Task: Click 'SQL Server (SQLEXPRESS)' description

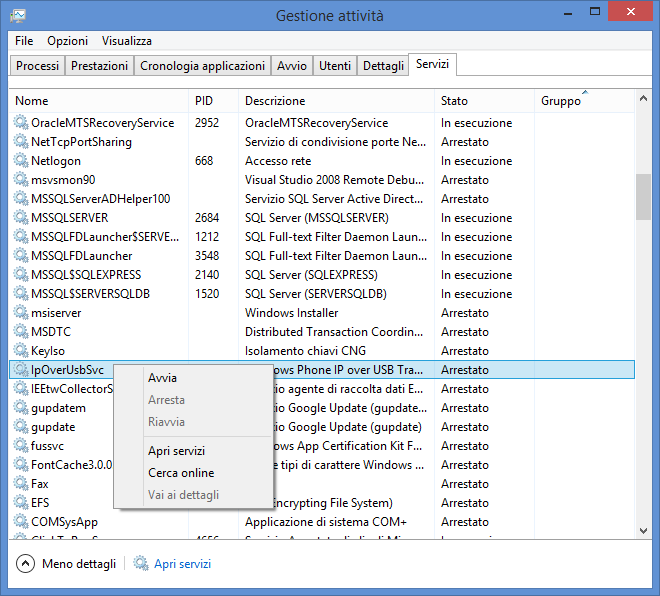Action: coord(311,274)
